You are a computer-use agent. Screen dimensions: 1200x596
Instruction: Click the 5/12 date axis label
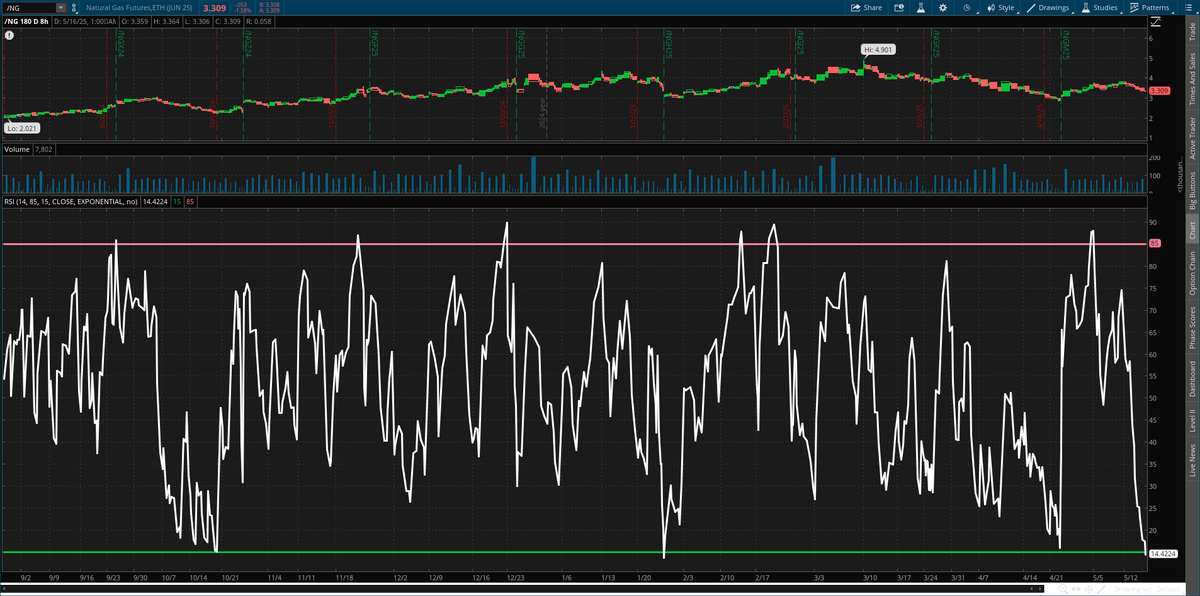1131,578
